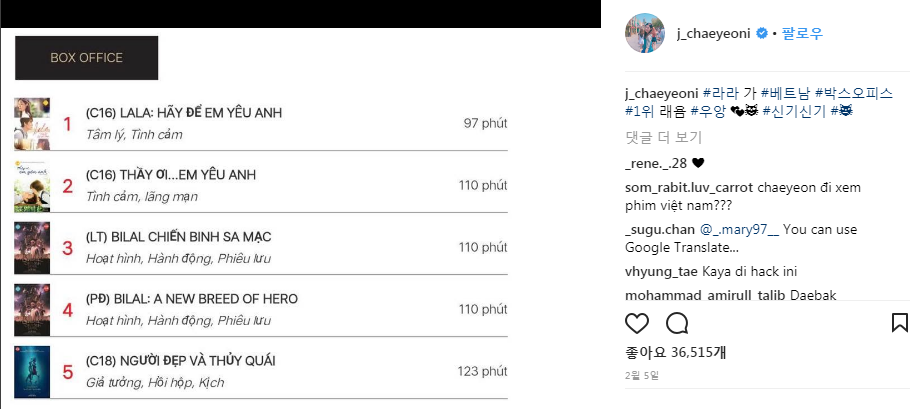Click the blue verified badge
The image size is (910, 409).
click(x=761, y=34)
